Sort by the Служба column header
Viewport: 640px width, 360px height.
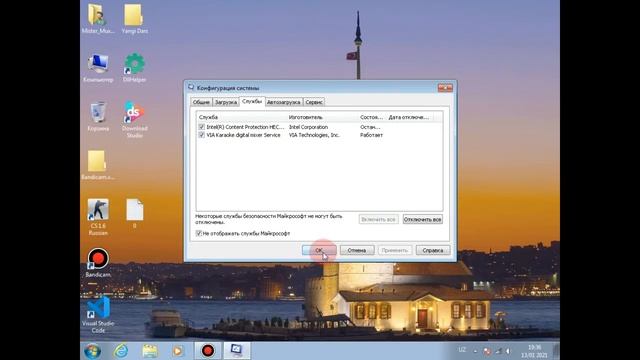[x=241, y=117]
